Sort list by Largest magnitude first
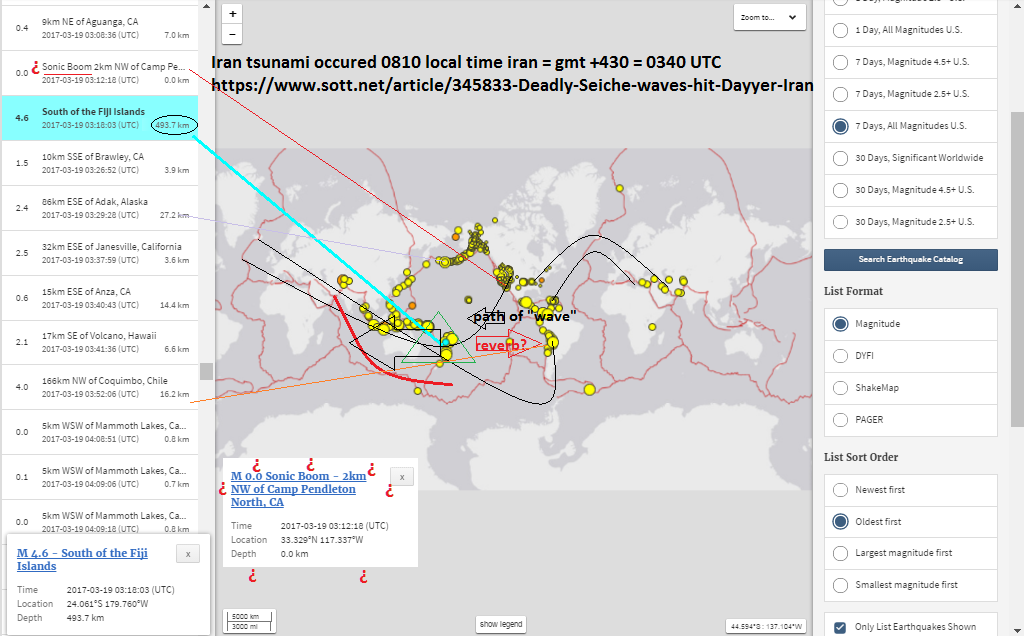1024x636 pixels. coord(910,553)
